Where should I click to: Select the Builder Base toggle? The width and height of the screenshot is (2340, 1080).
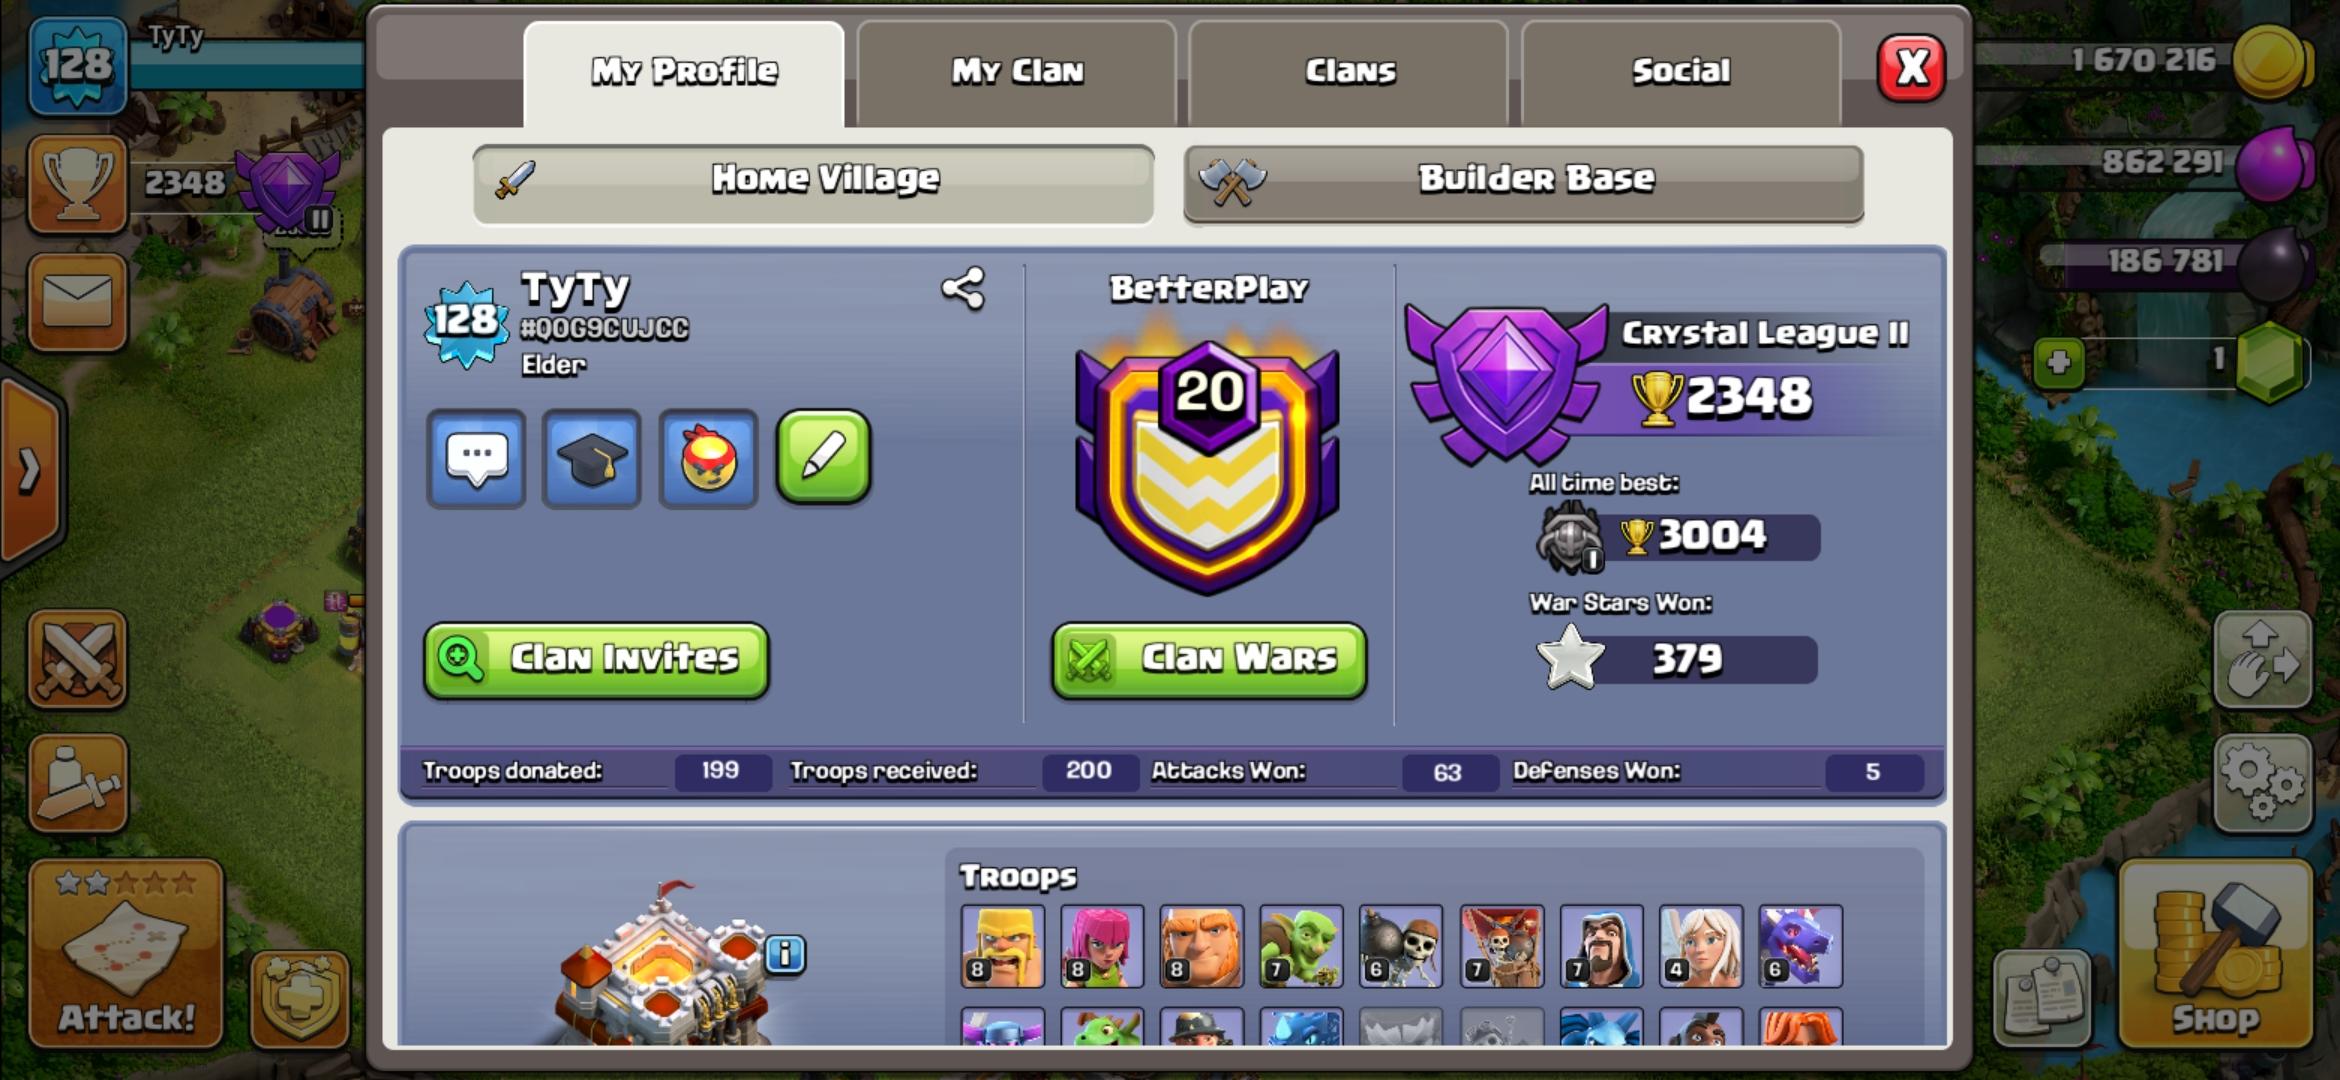[1524, 181]
